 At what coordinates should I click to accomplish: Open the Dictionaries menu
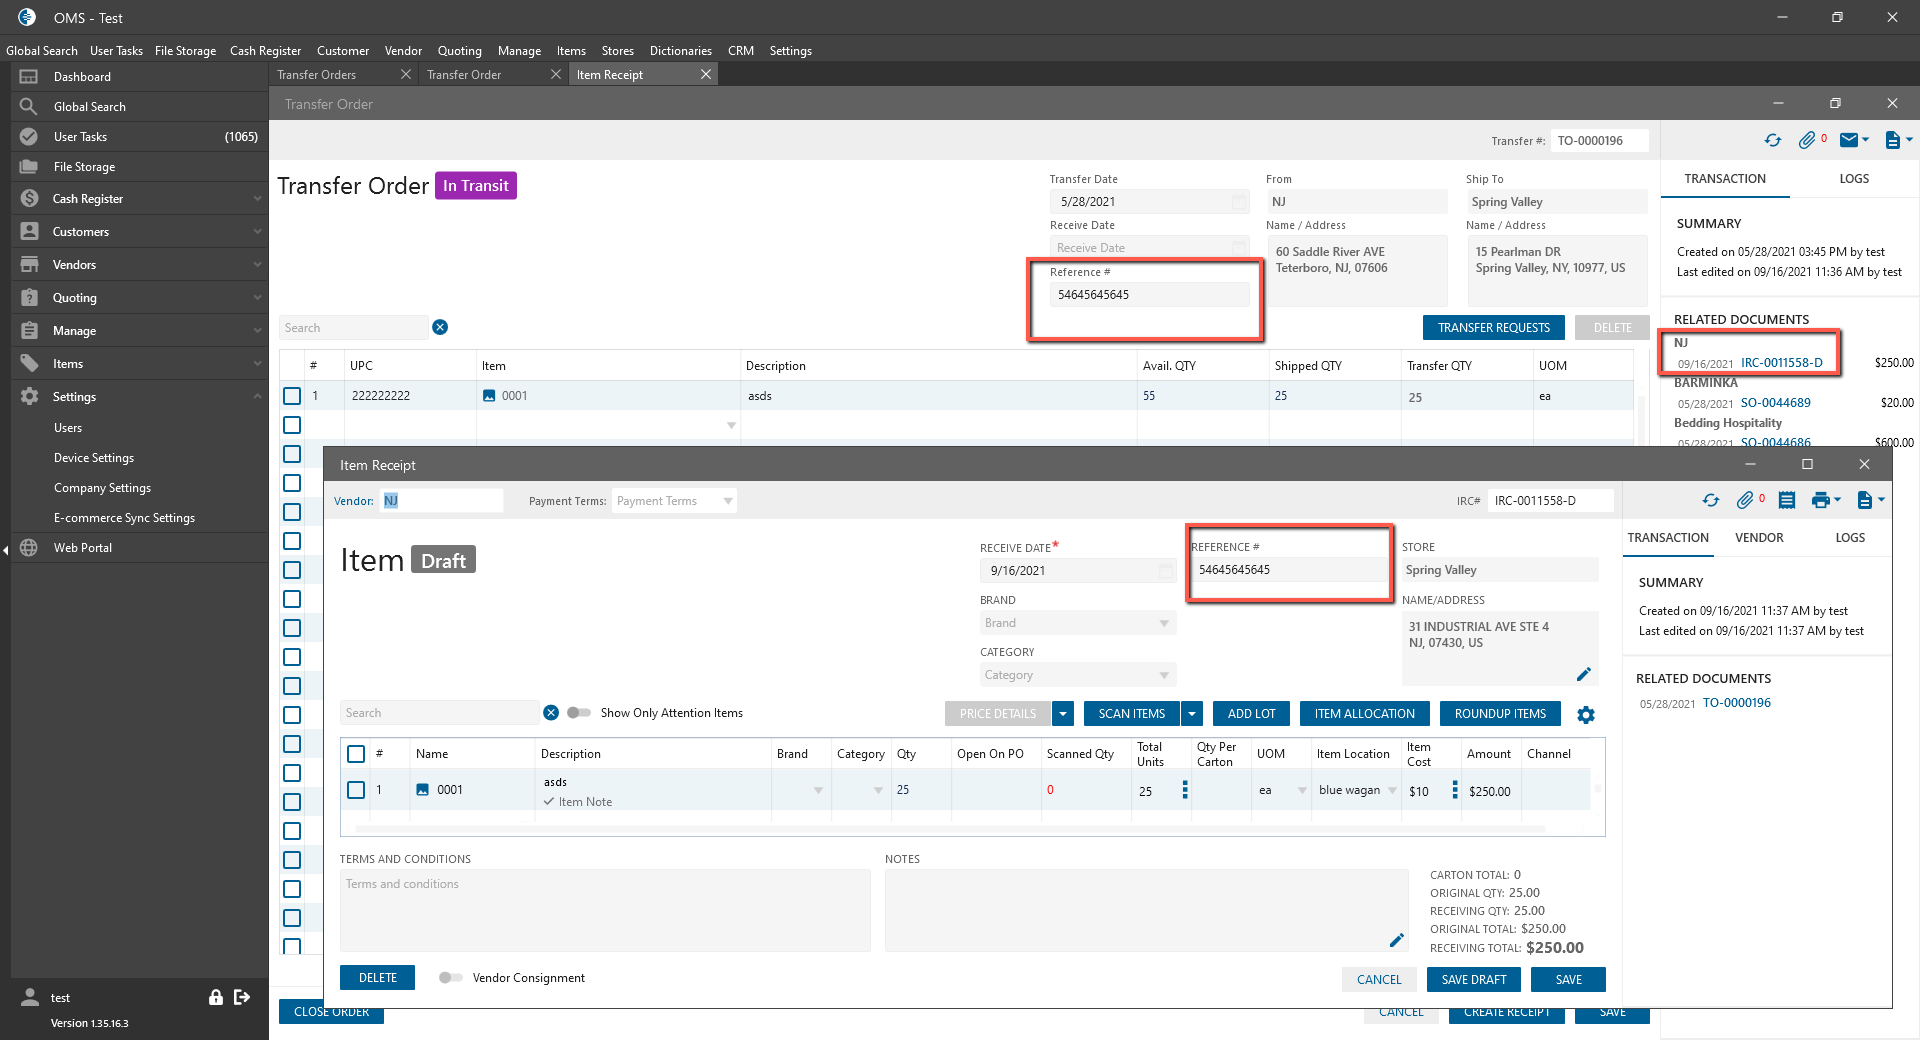pos(681,51)
